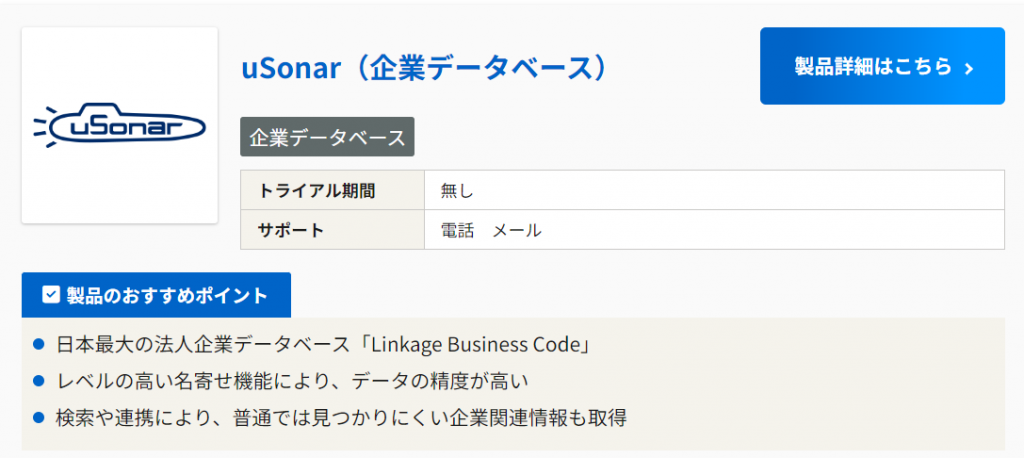Click the Linkage Business Code text line
This screenshot has height=458, width=1024.
point(325,345)
